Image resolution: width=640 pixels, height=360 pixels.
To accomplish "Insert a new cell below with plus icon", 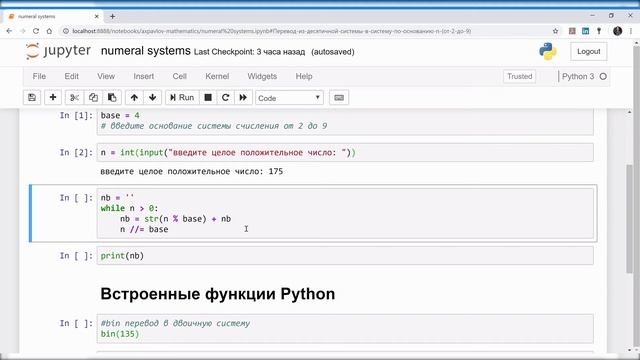I will pyautogui.click(x=53, y=98).
